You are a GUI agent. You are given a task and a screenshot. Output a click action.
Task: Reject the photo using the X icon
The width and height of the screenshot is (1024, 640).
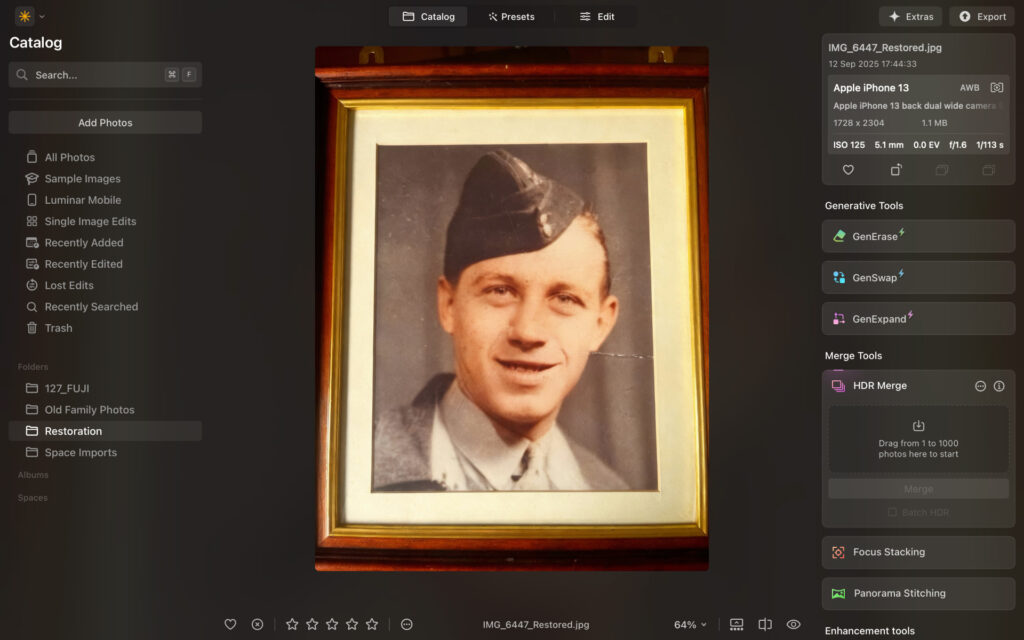[257, 623]
